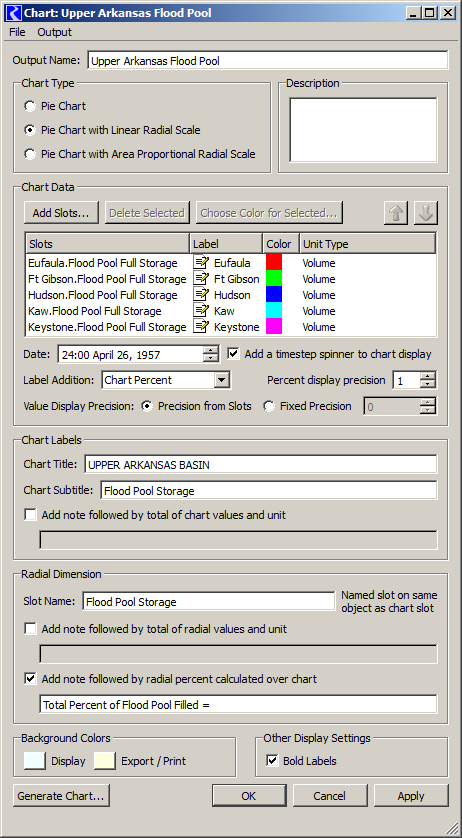Select the plain Pie Chart option
This screenshot has height=838, width=462.
coord(30,106)
